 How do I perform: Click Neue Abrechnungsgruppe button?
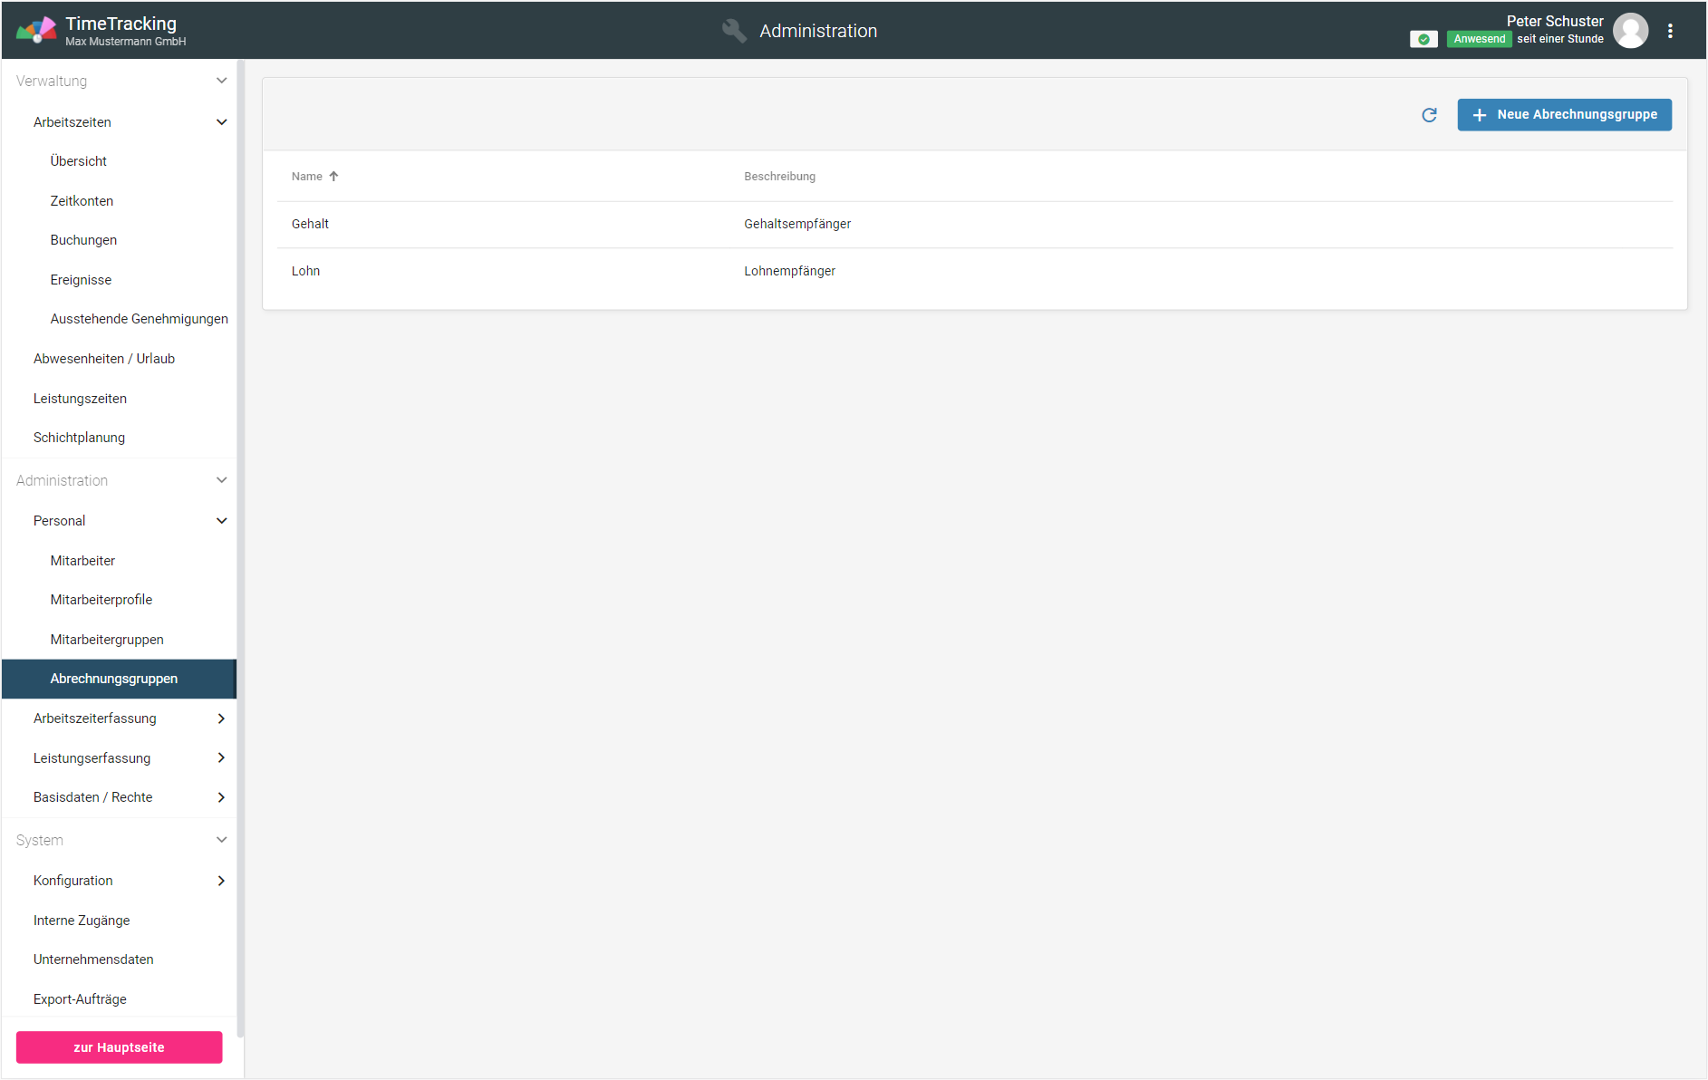[1564, 115]
